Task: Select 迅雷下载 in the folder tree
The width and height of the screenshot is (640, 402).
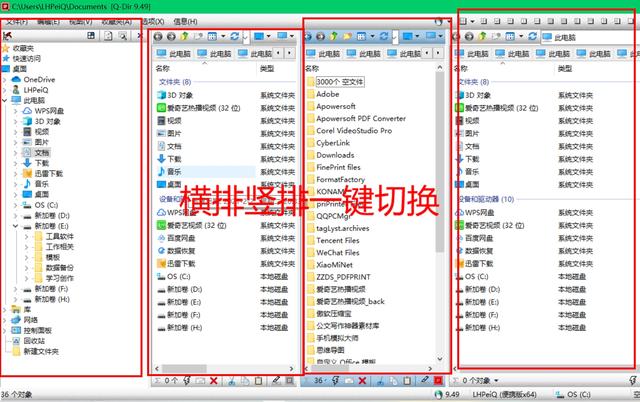Action: coord(49,173)
